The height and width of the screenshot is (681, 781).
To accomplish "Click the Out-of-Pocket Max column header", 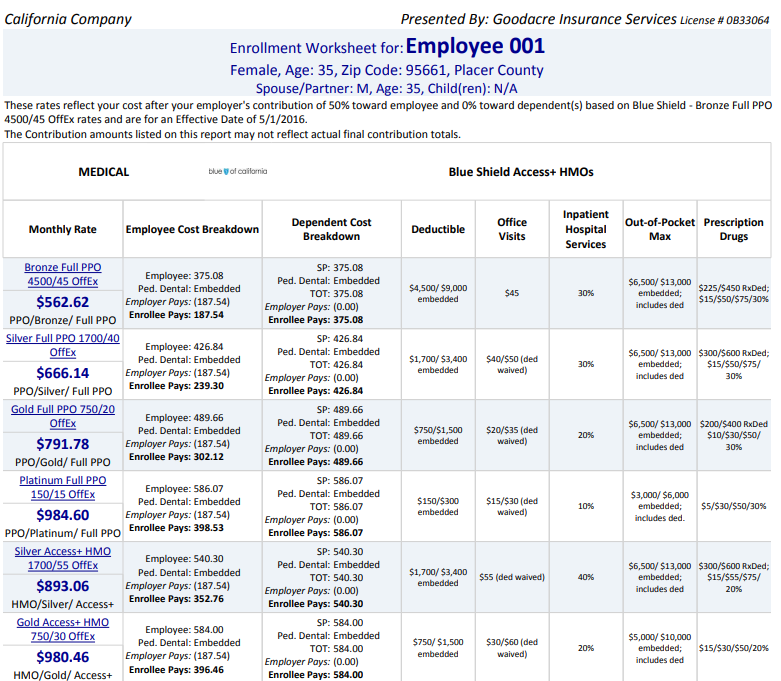I will tap(660, 229).
